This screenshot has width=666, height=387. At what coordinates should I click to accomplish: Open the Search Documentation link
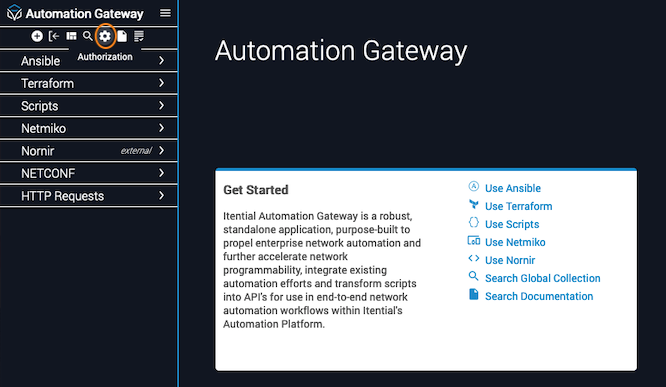pos(539,296)
